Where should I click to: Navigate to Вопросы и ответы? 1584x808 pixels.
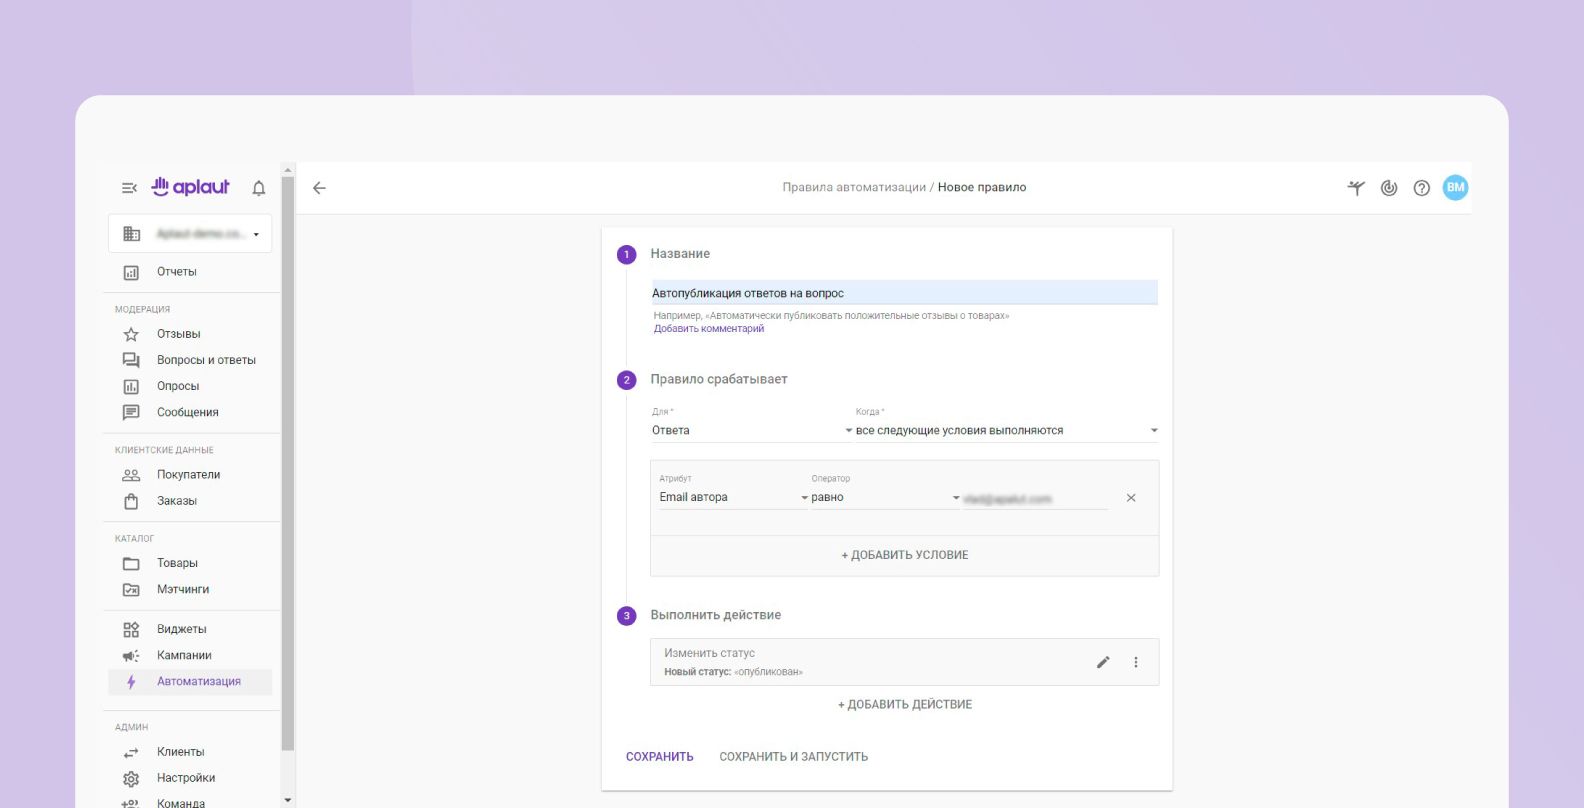coord(206,360)
